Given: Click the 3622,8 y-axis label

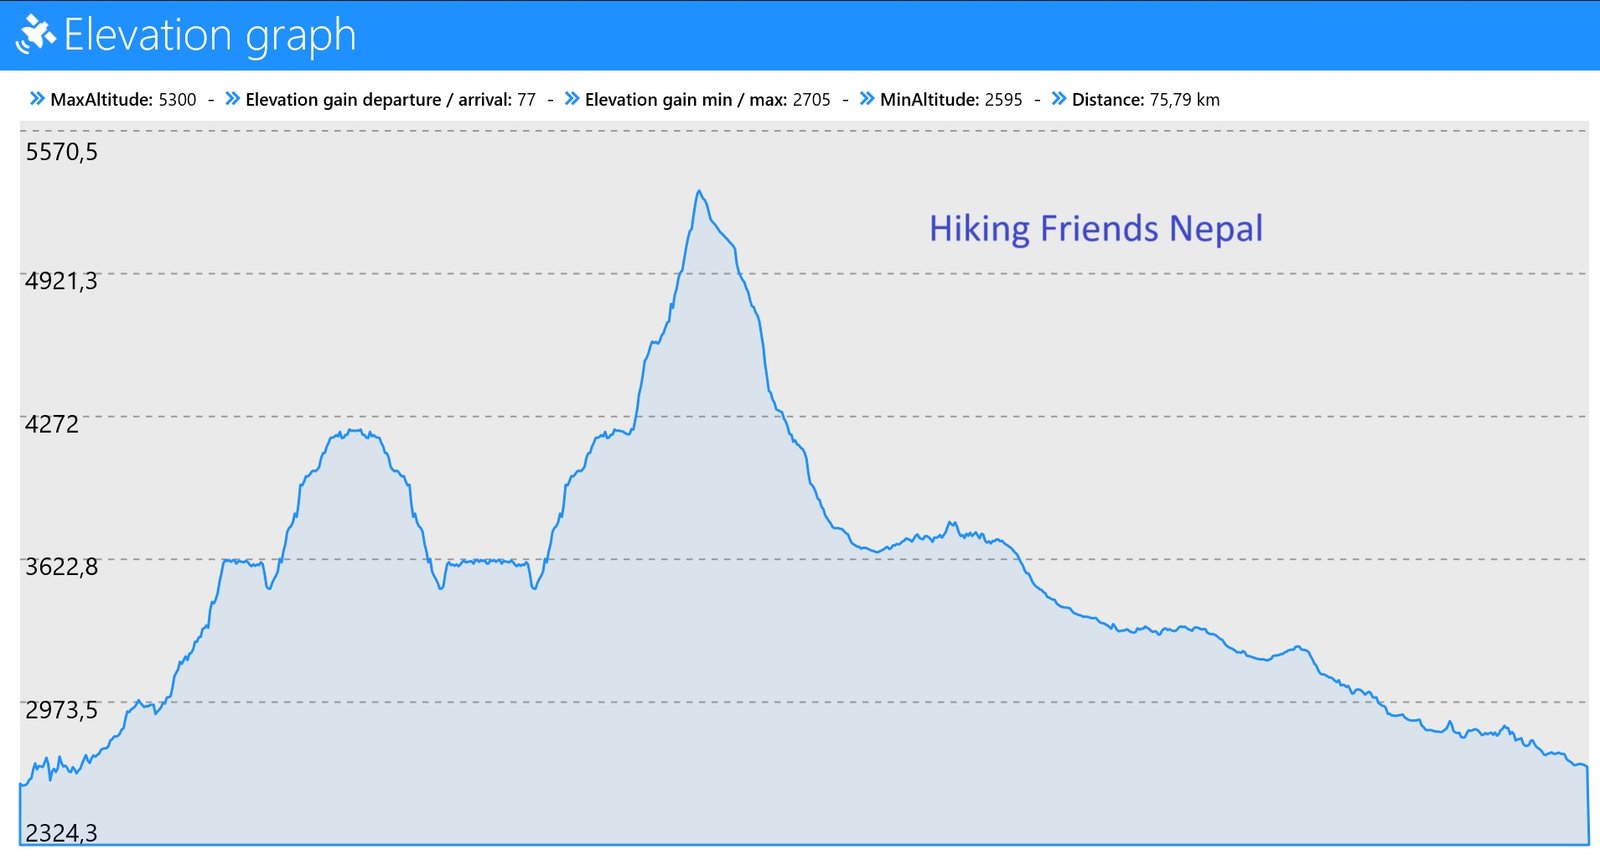Looking at the screenshot, I should coord(62,567).
